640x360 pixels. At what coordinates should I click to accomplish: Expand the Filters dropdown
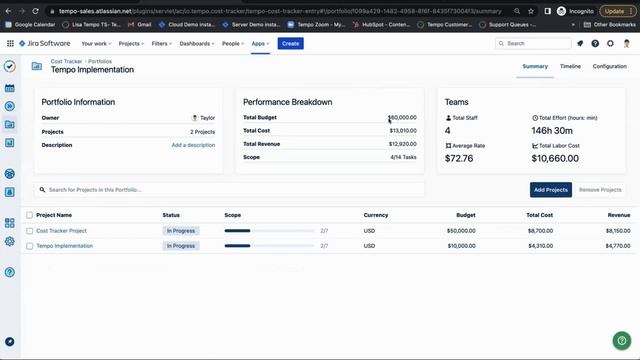tap(162, 44)
